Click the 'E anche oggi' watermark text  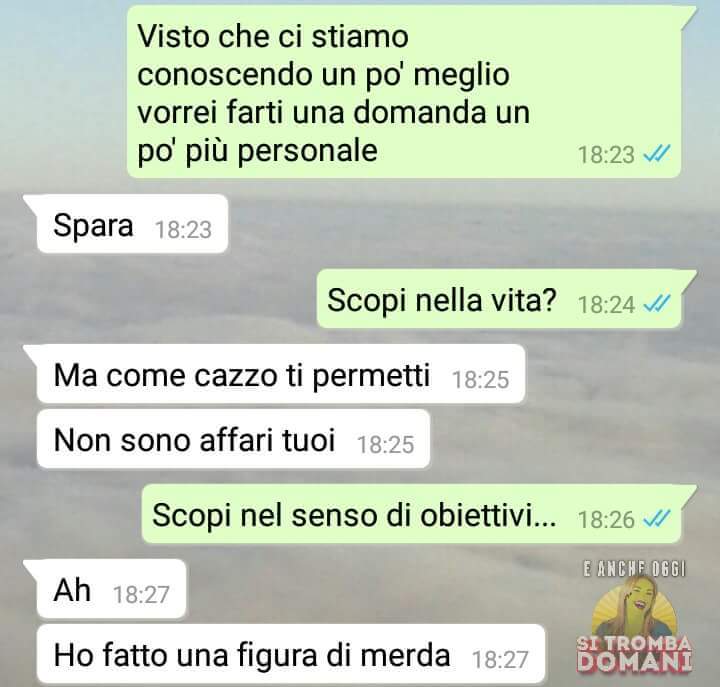tap(634, 569)
